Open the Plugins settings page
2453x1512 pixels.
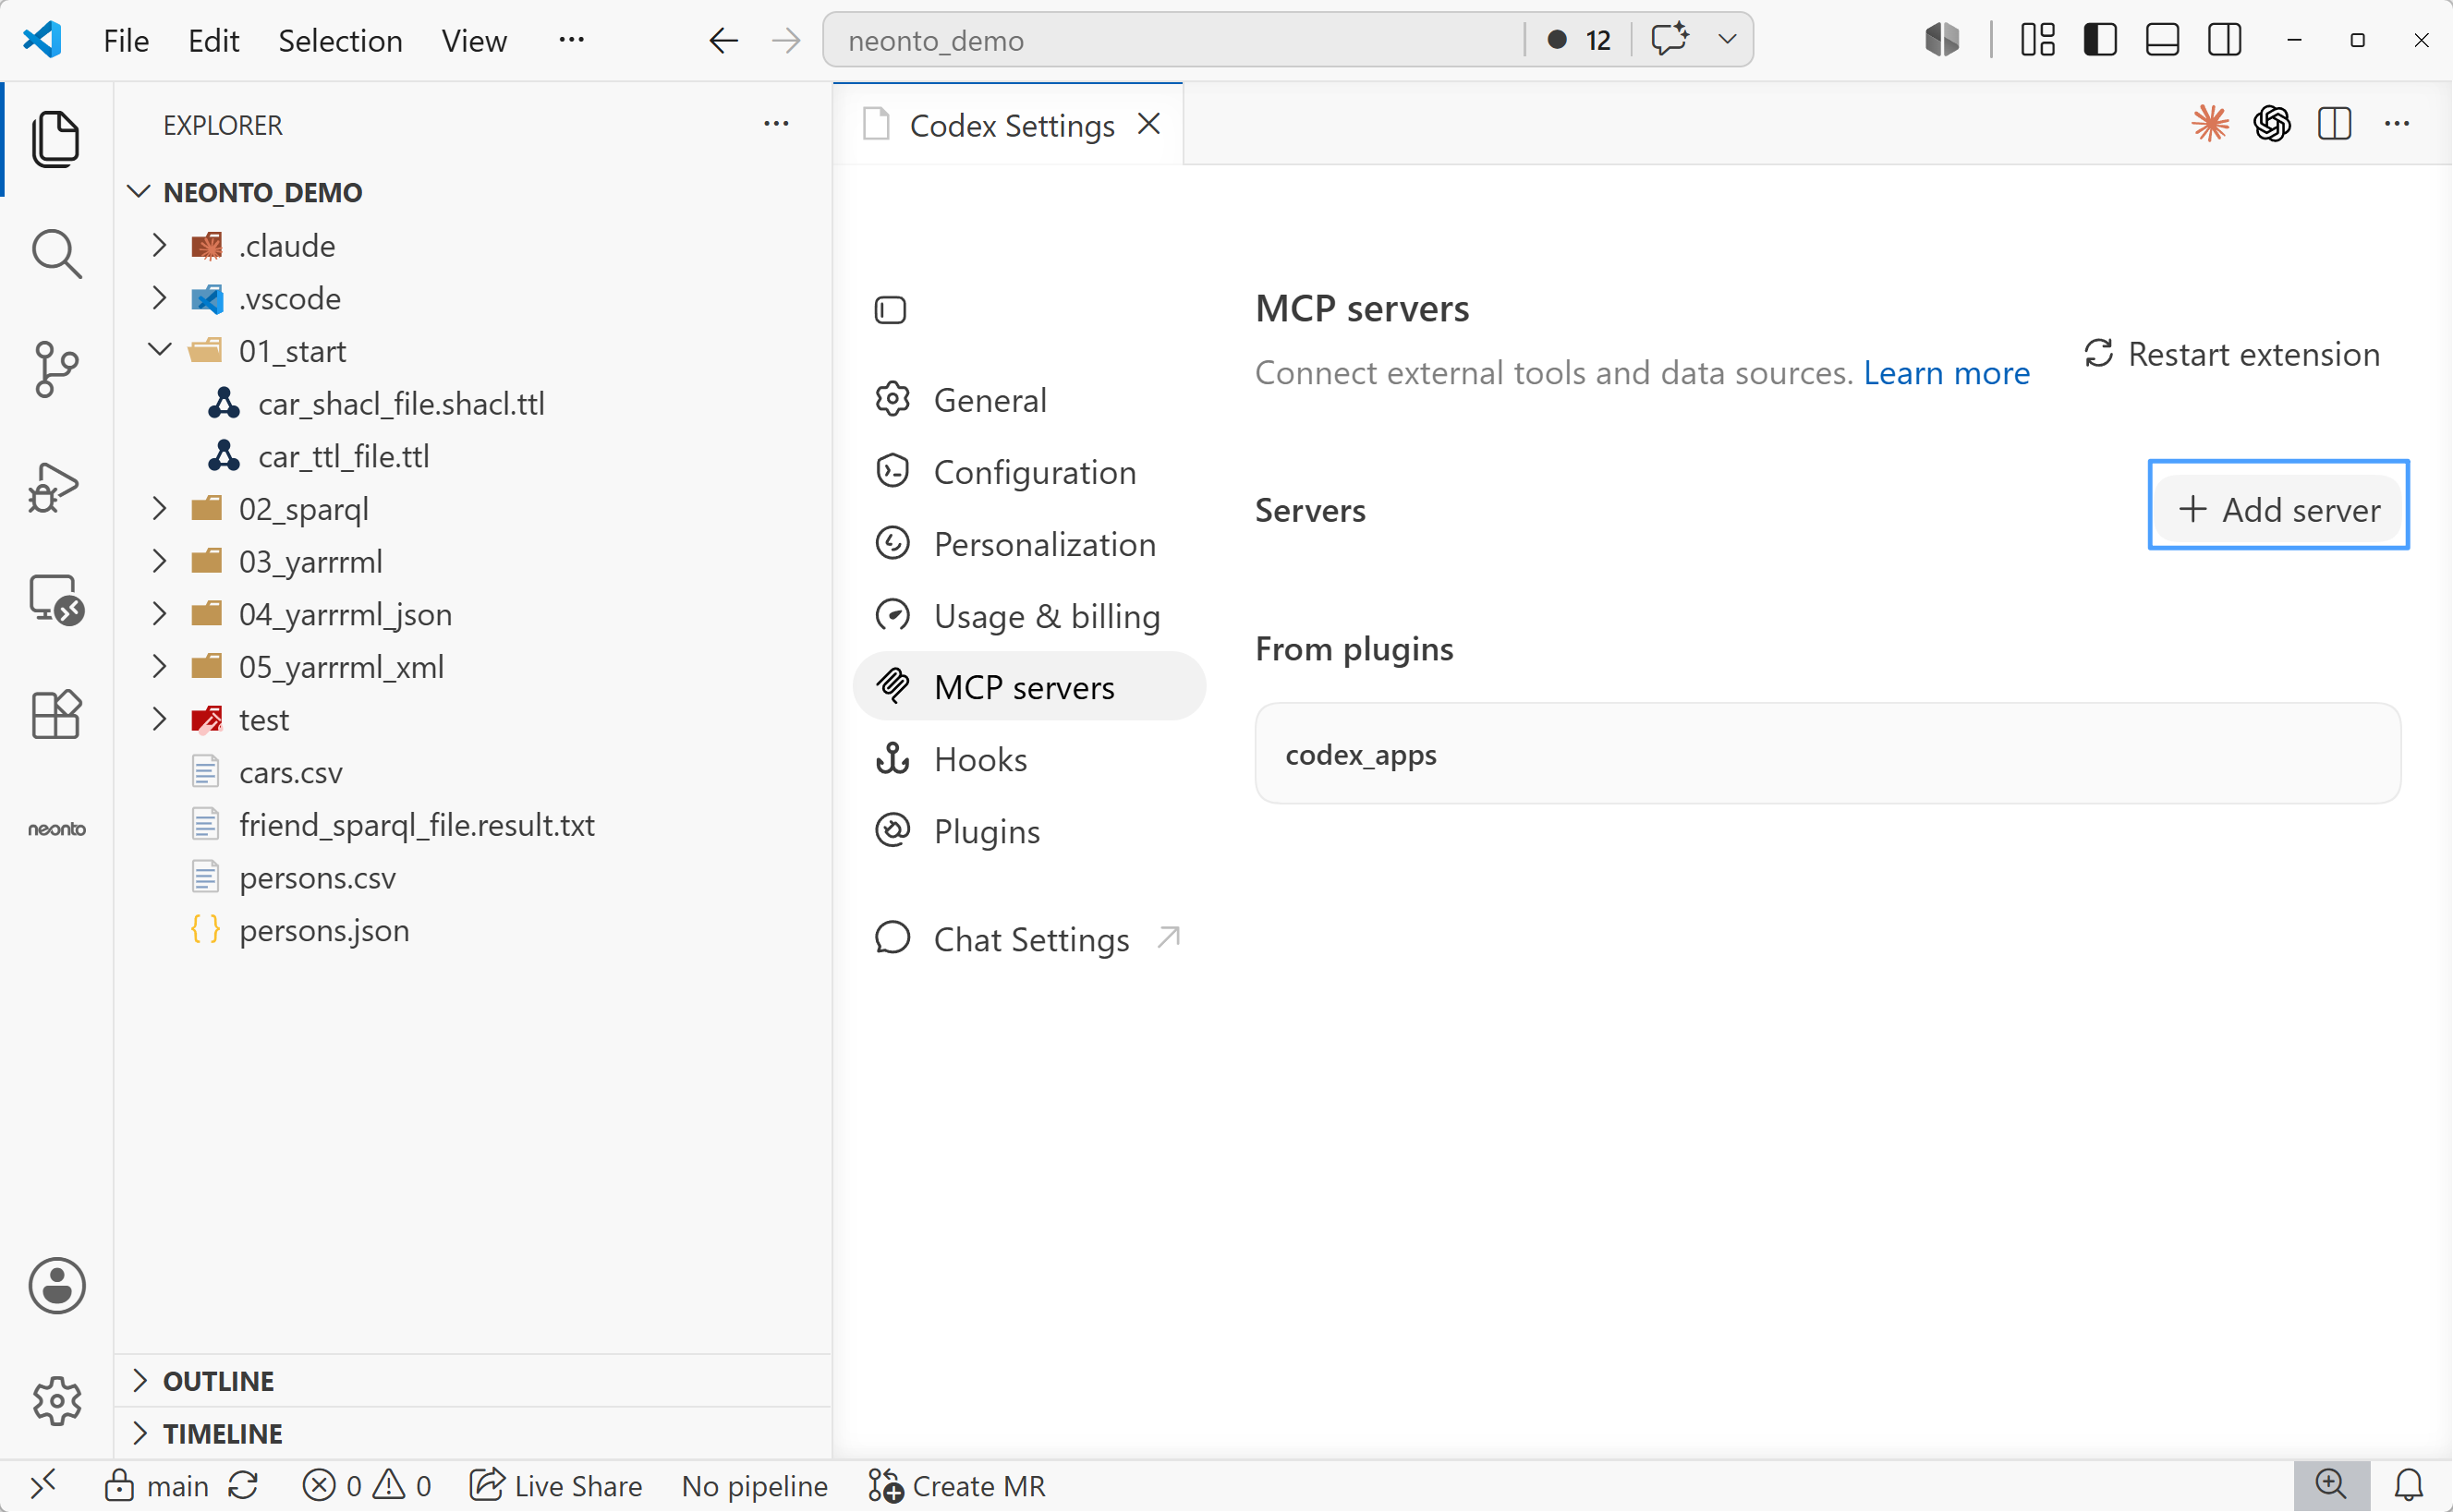click(1029, 832)
